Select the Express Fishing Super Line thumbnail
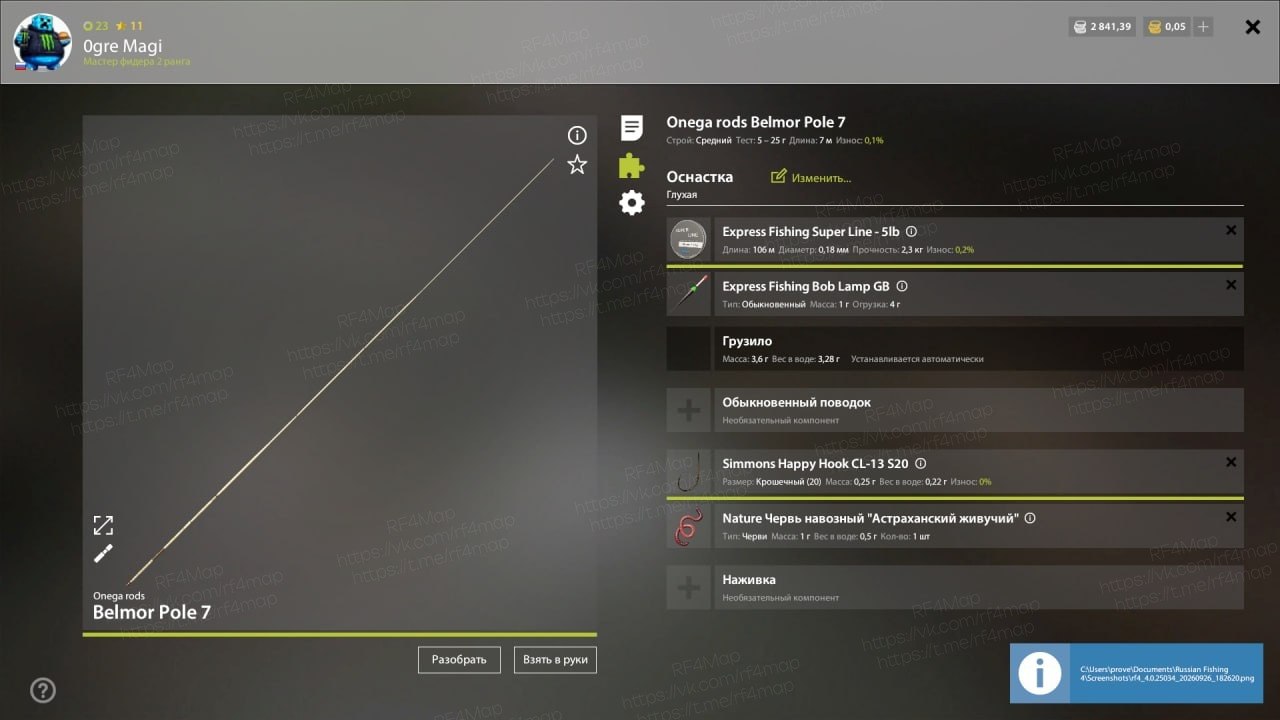This screenshot has height=720, width=1280. click(688, 240)
